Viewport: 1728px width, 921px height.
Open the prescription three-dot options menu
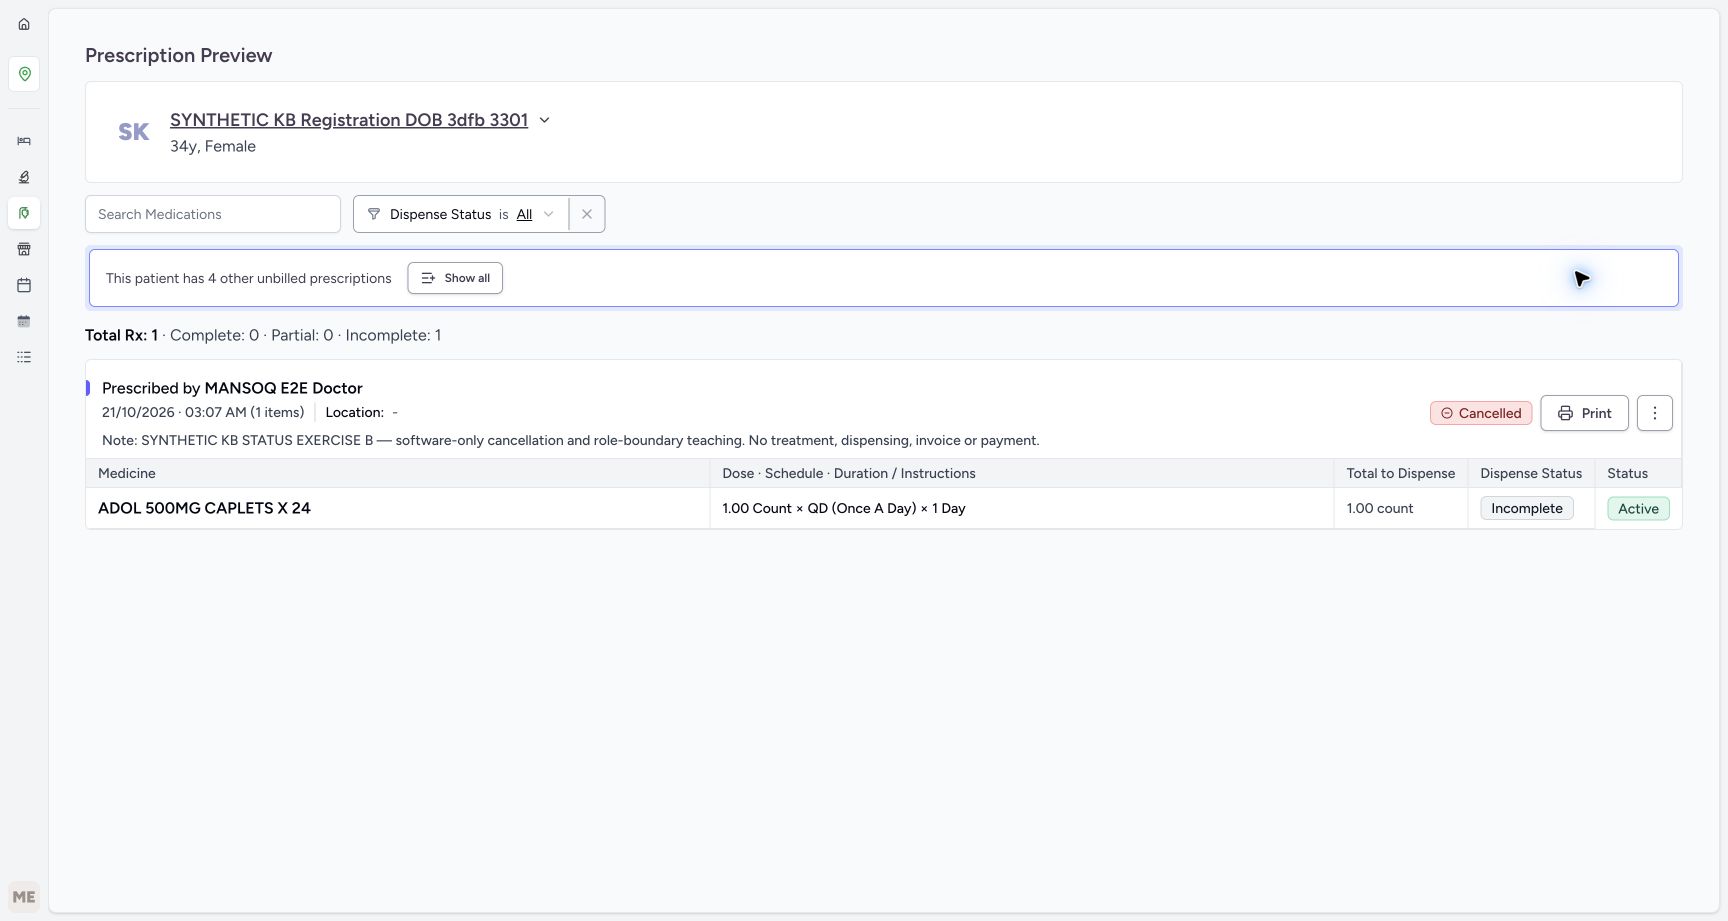pyautogui.click(x=1655, y=413)
